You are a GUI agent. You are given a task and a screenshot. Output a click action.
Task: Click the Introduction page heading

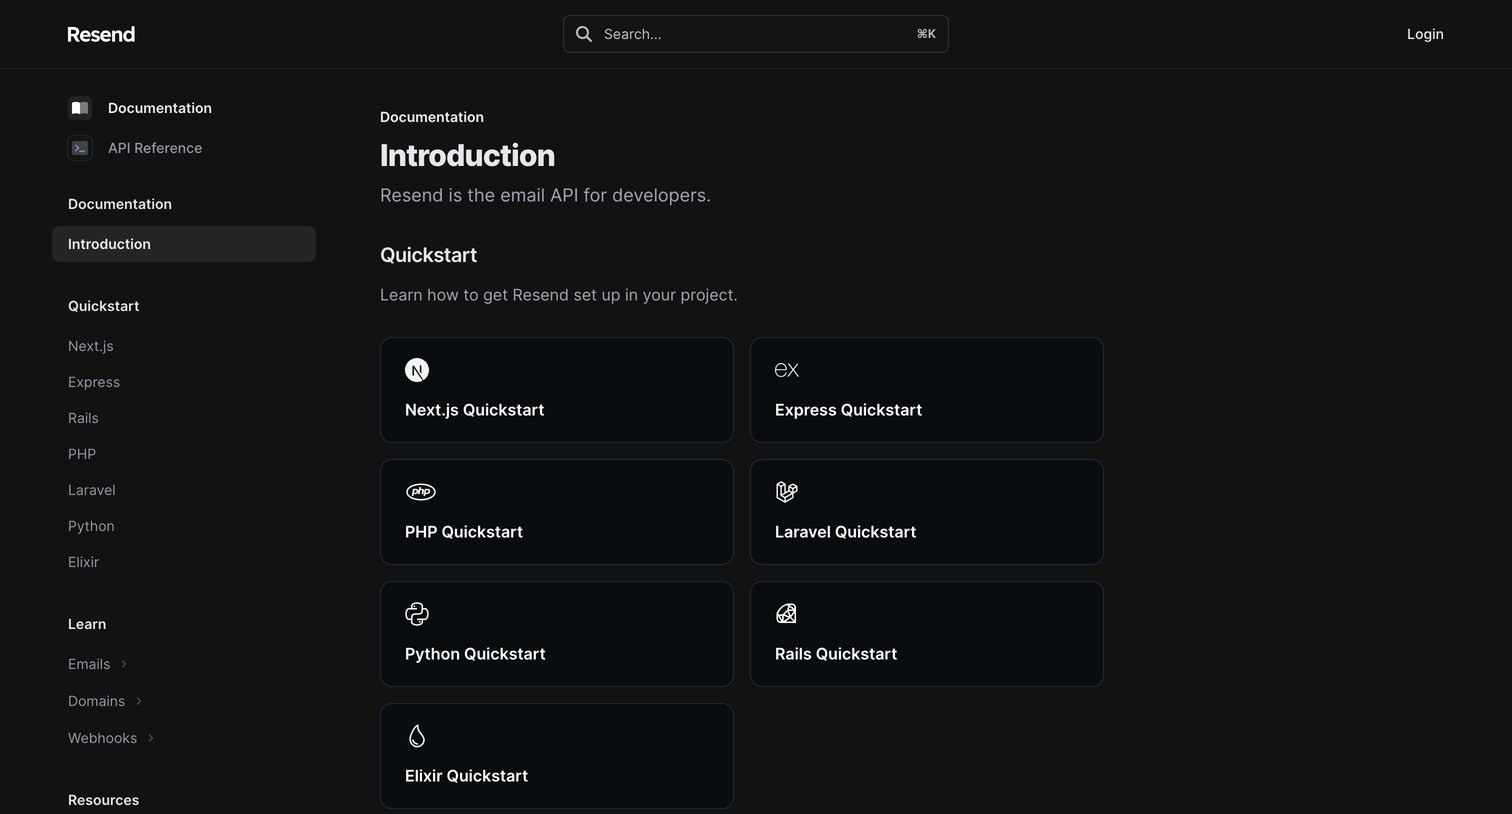tap(467, 155)
